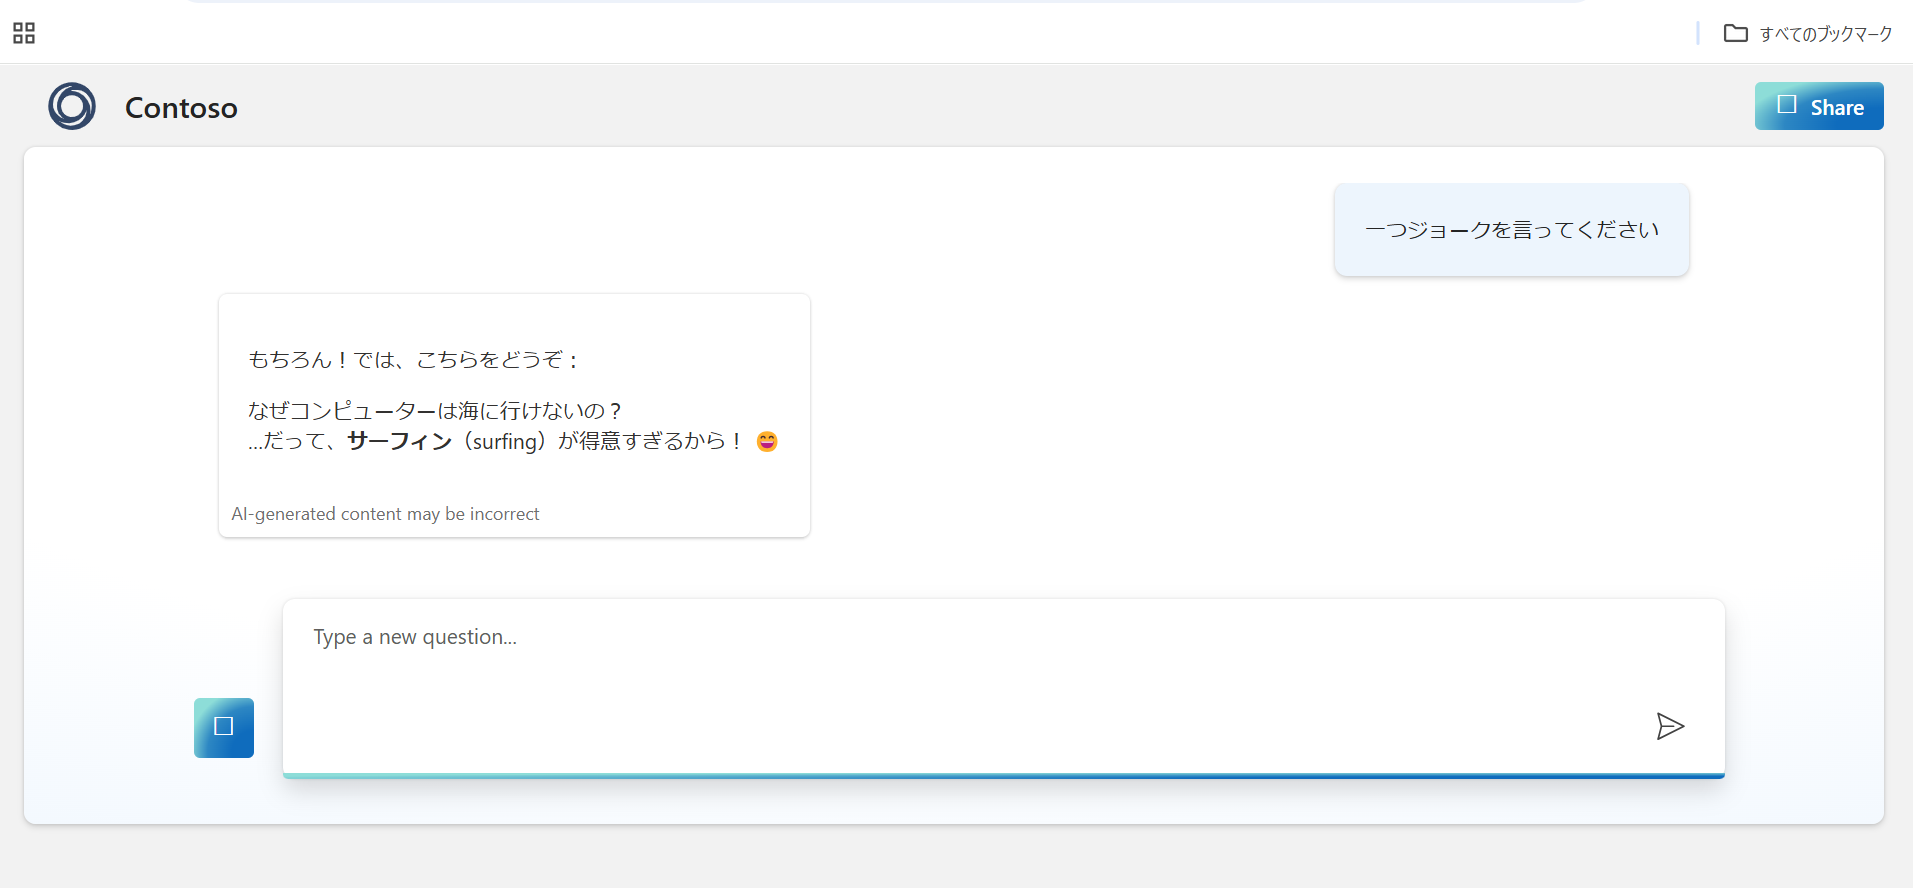Click the Share button
1913x888 pixels.
(1819, 106)
